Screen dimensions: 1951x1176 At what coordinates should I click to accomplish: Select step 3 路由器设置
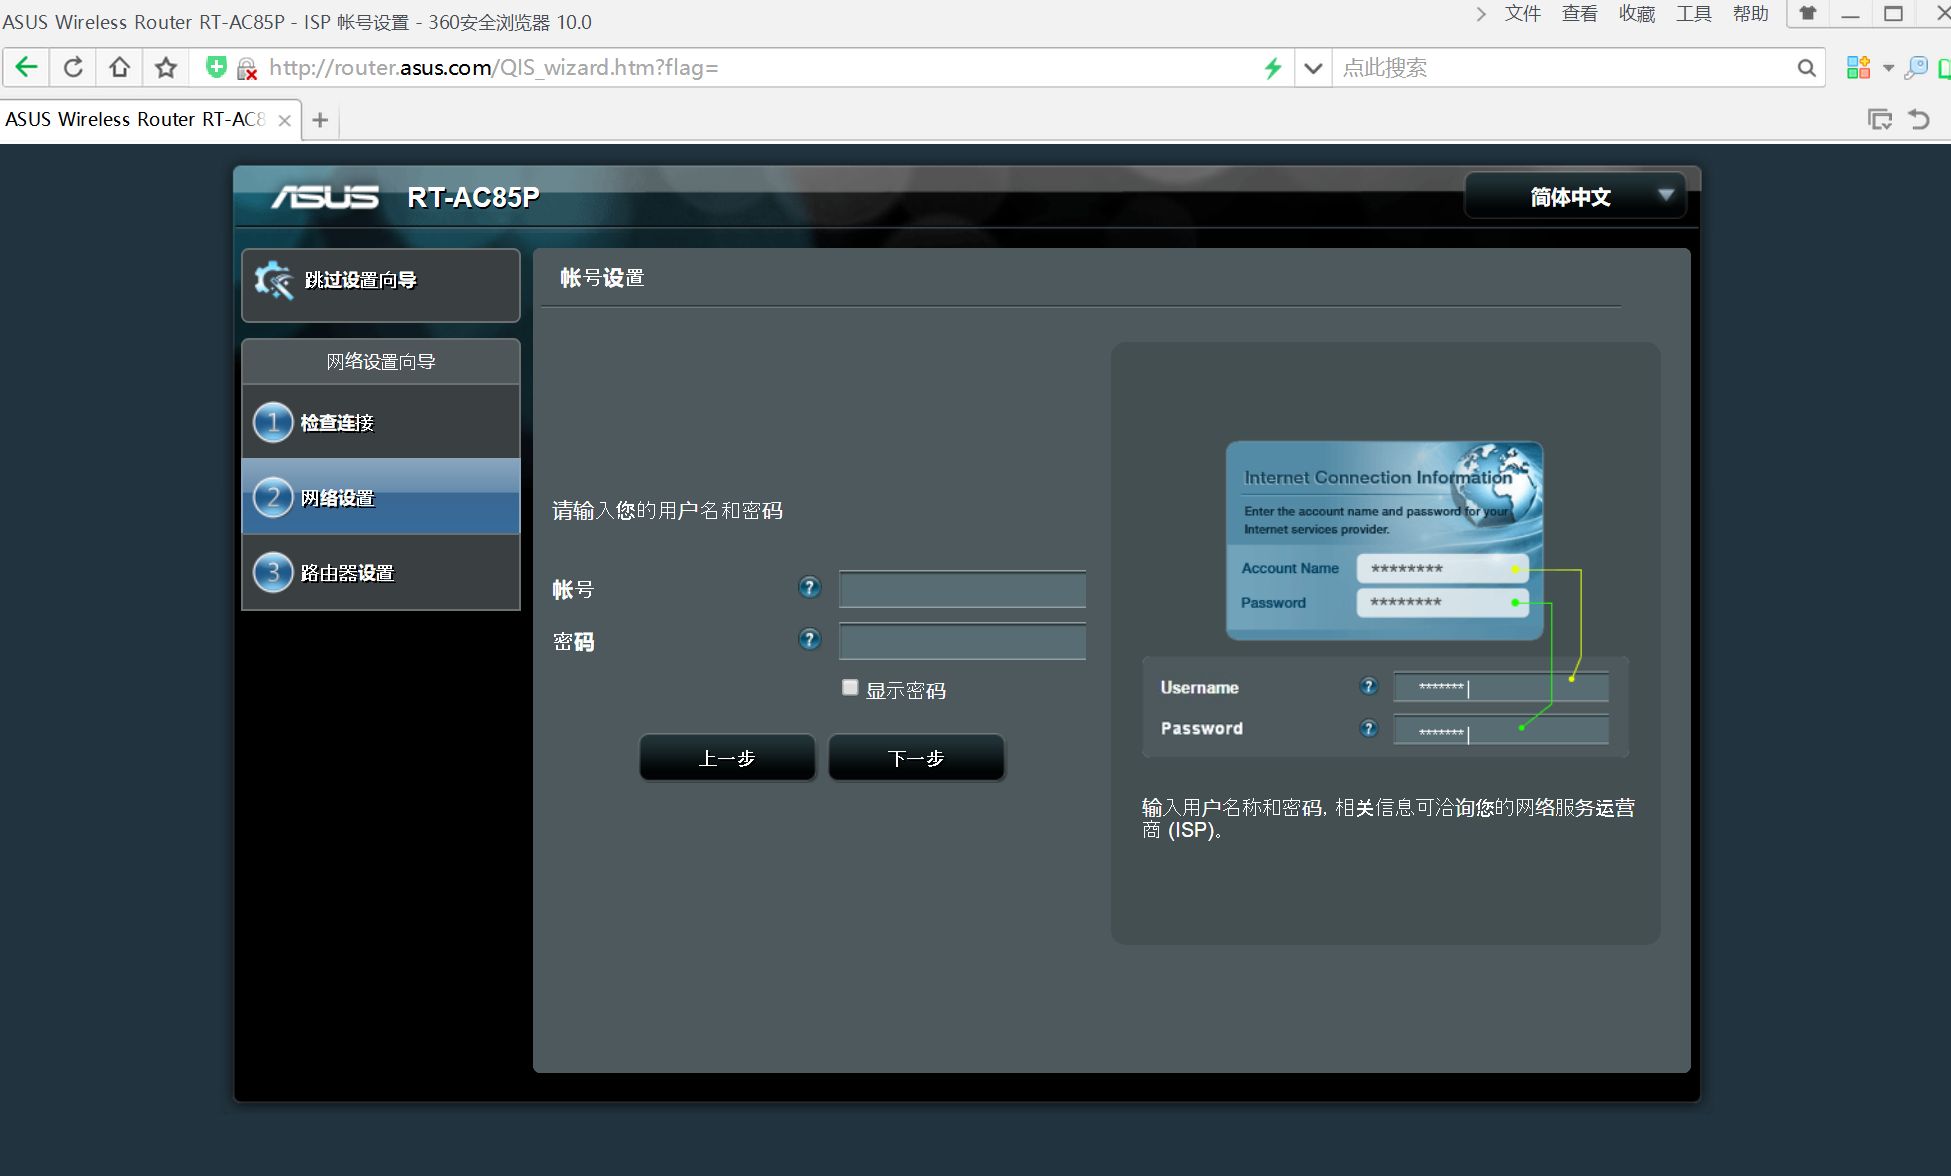[x=381, y=572]
